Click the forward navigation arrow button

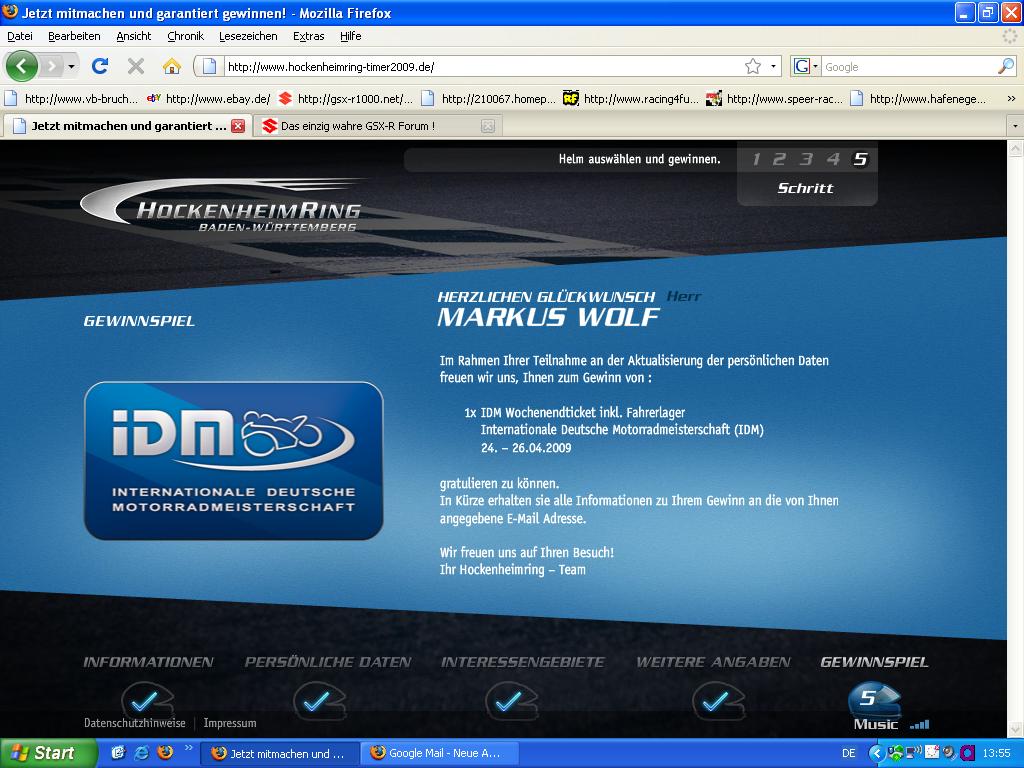[x=52, y=66]
